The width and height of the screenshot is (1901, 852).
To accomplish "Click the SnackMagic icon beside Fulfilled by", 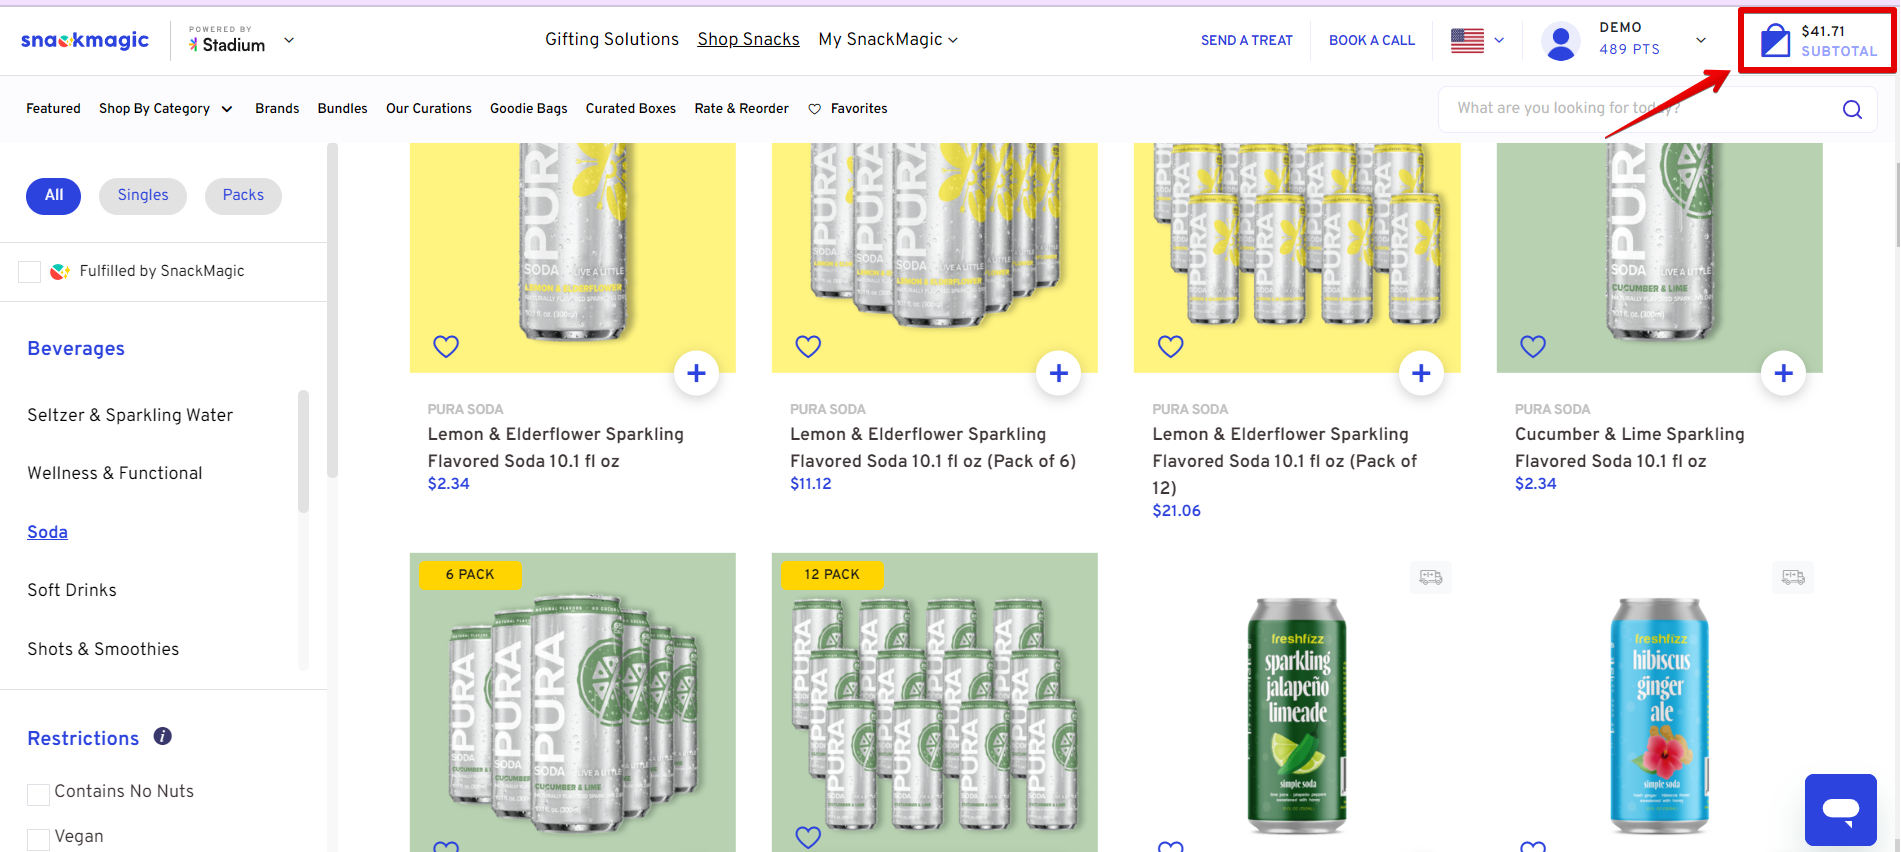I will [60, 271].
